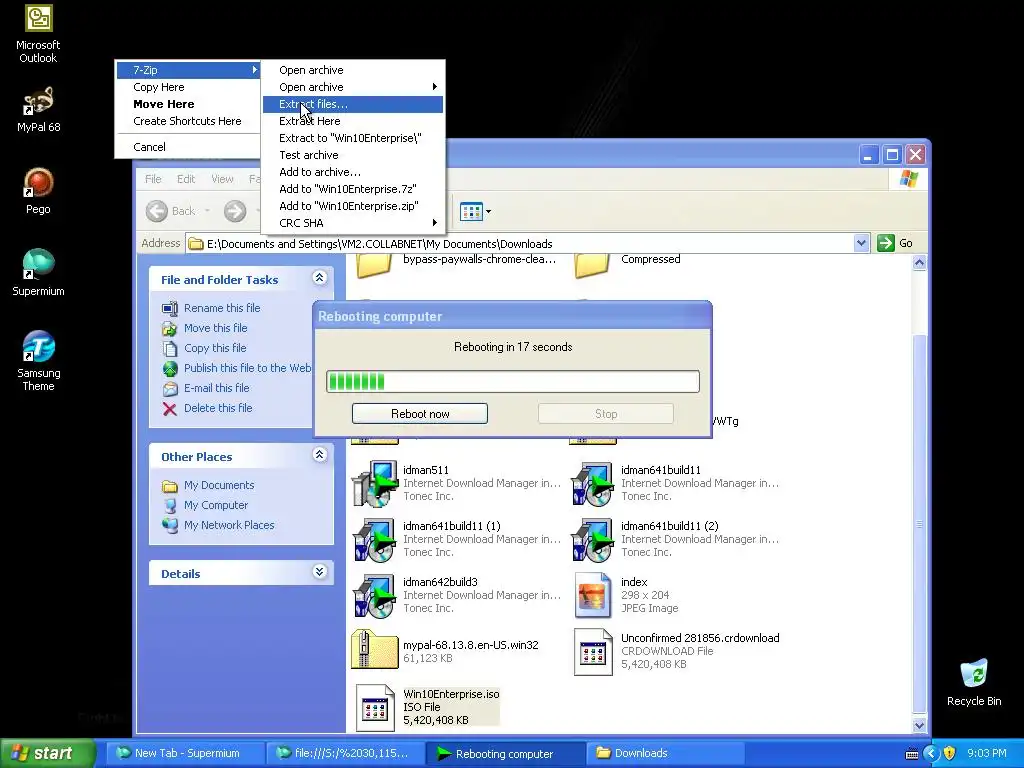
Task: Open My Documents in Other Places
Action: [x=219, y=485]
